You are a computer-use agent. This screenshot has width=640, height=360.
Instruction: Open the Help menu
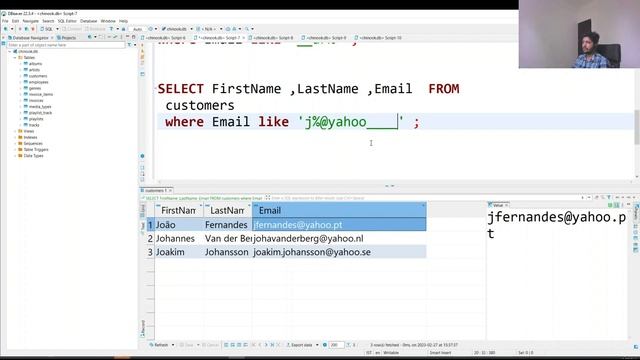(123, 21)
